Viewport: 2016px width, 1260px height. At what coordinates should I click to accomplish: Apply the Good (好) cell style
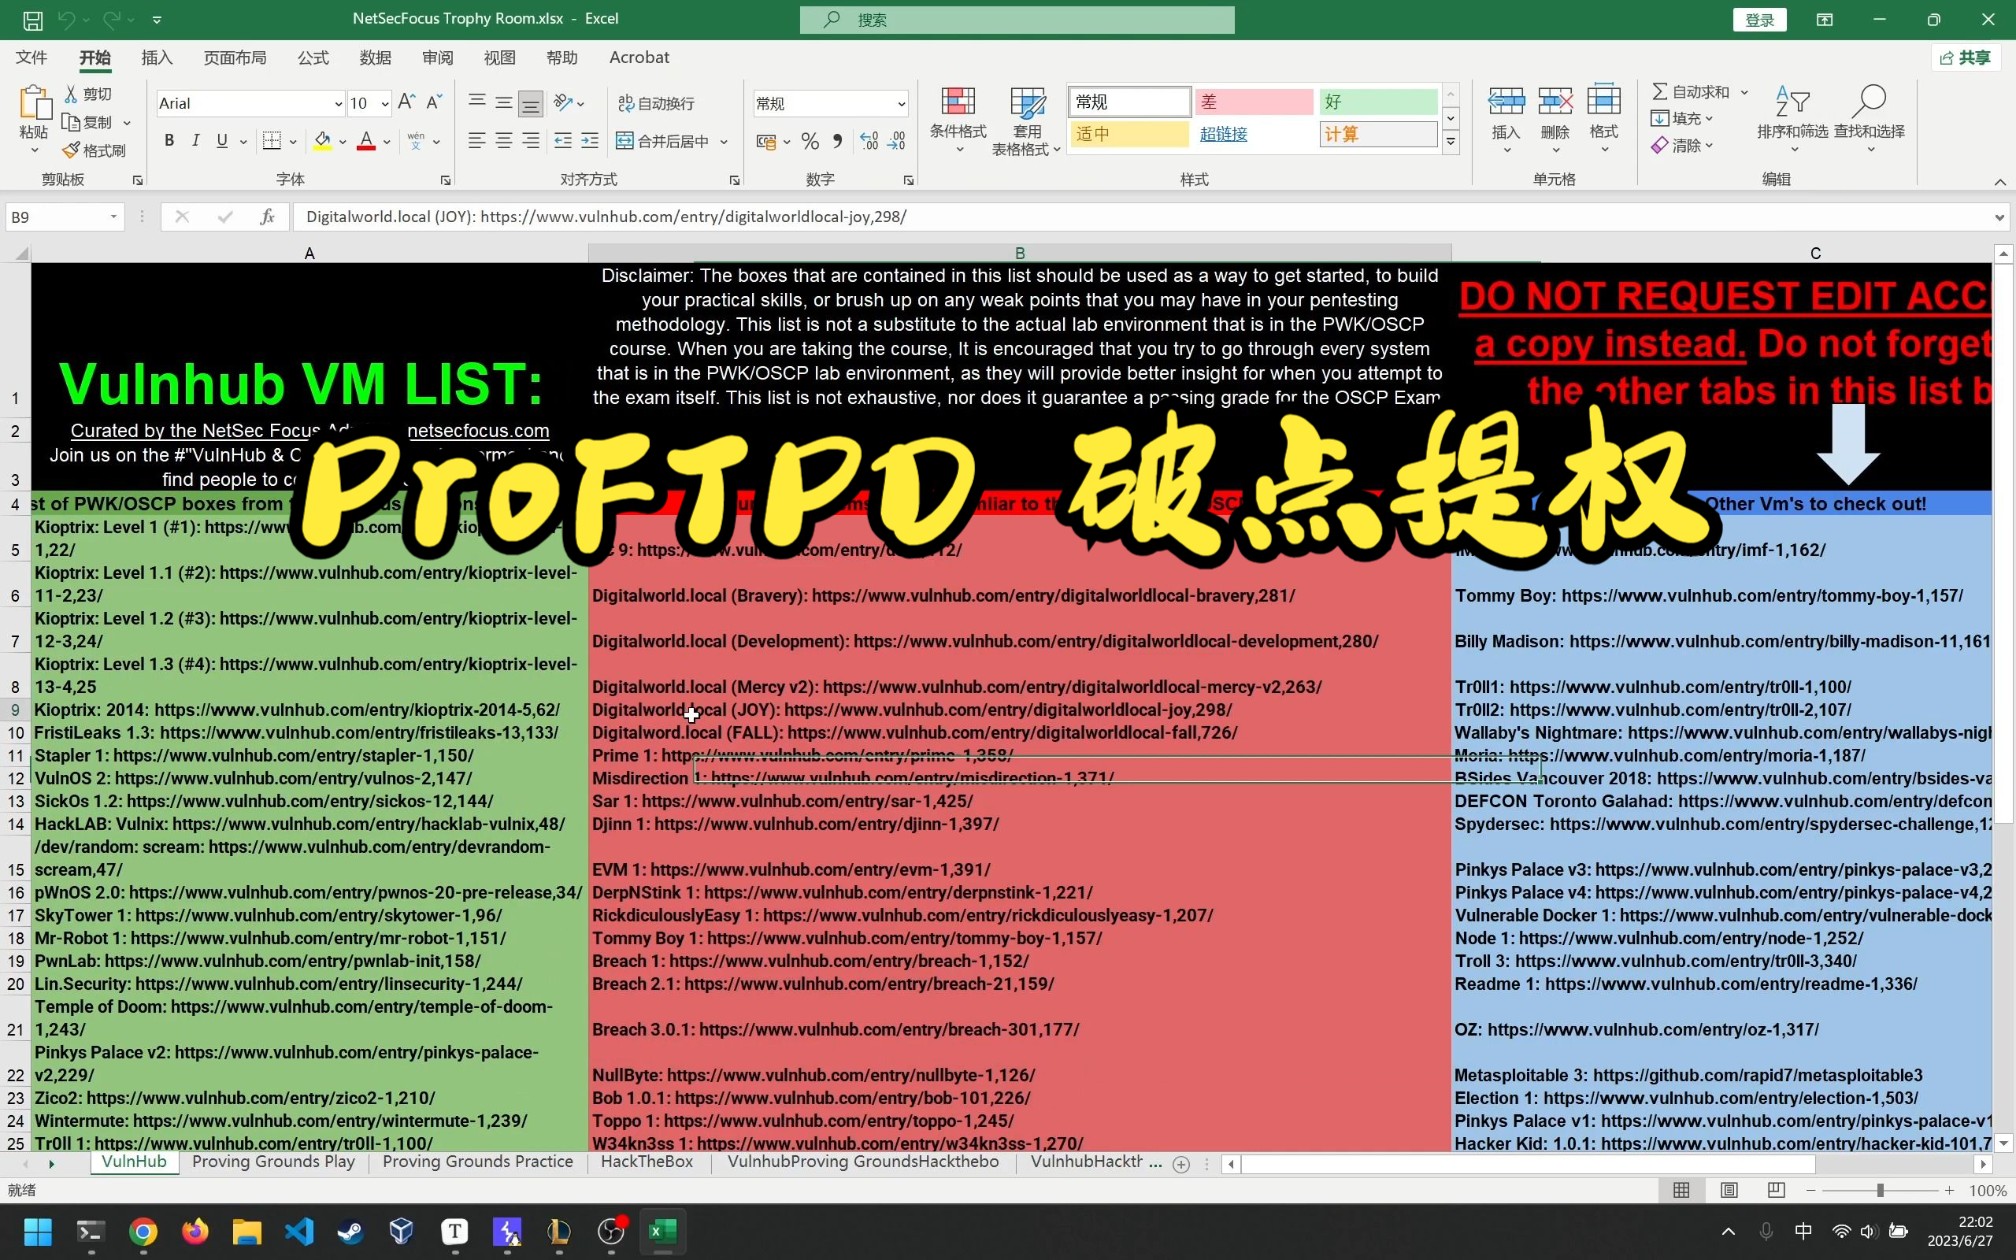[1378, 102]
